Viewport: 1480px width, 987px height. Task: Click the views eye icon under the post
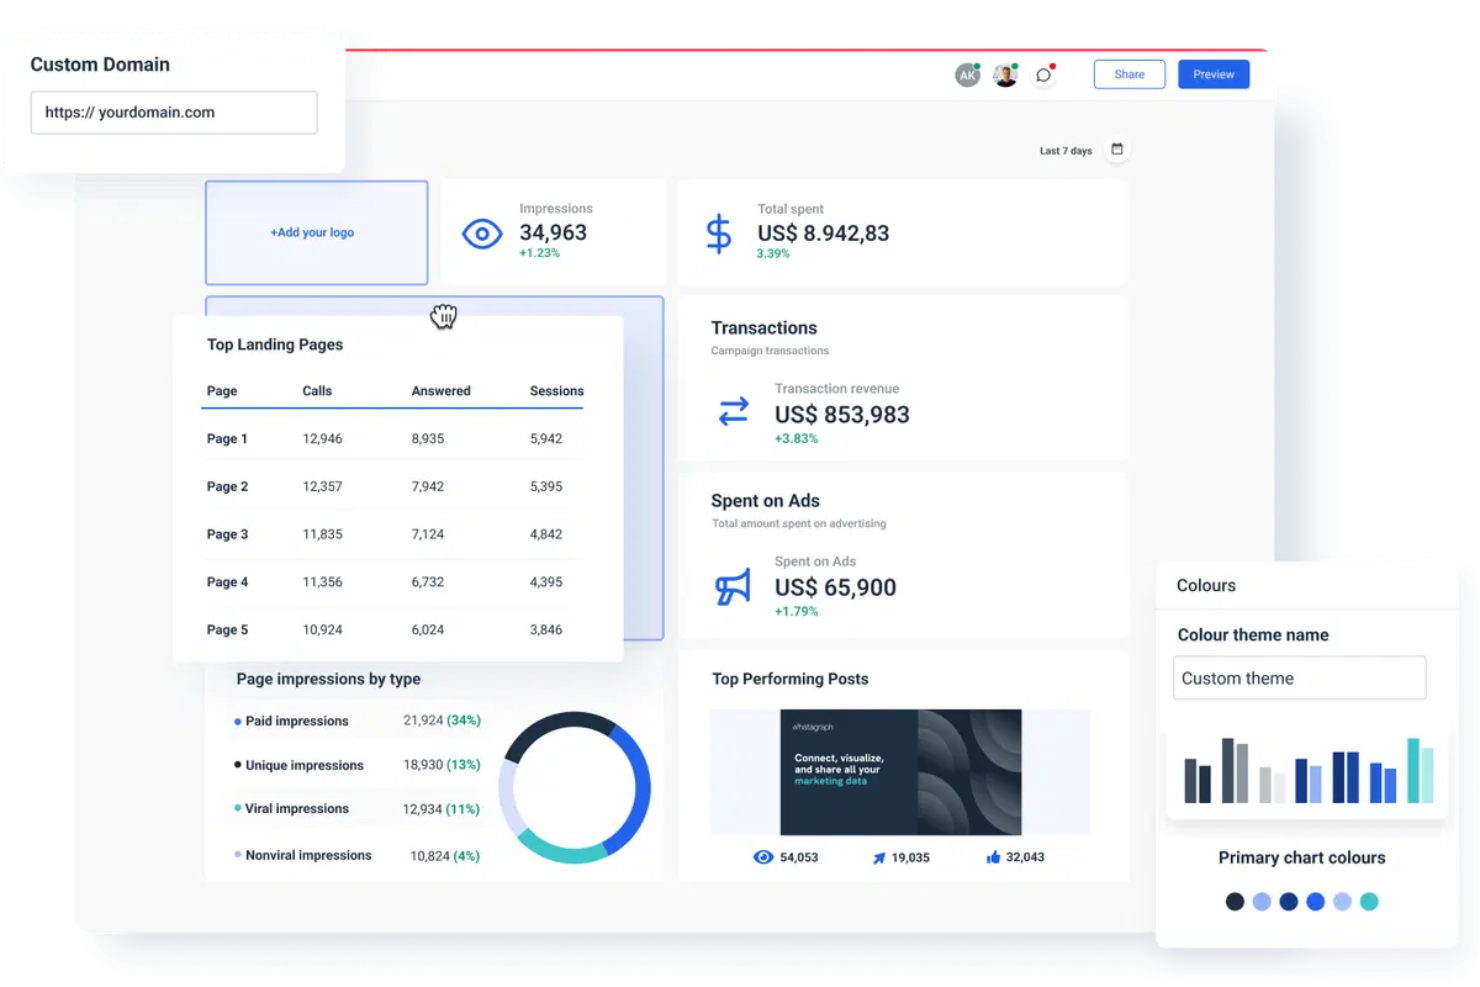pos(760,857)
